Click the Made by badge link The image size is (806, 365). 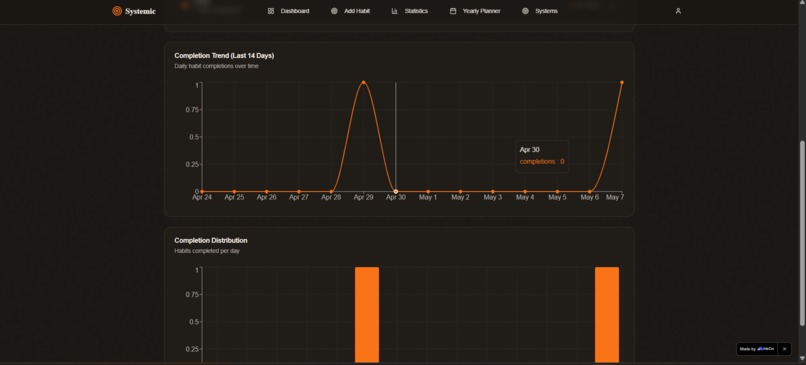[757, 349]
